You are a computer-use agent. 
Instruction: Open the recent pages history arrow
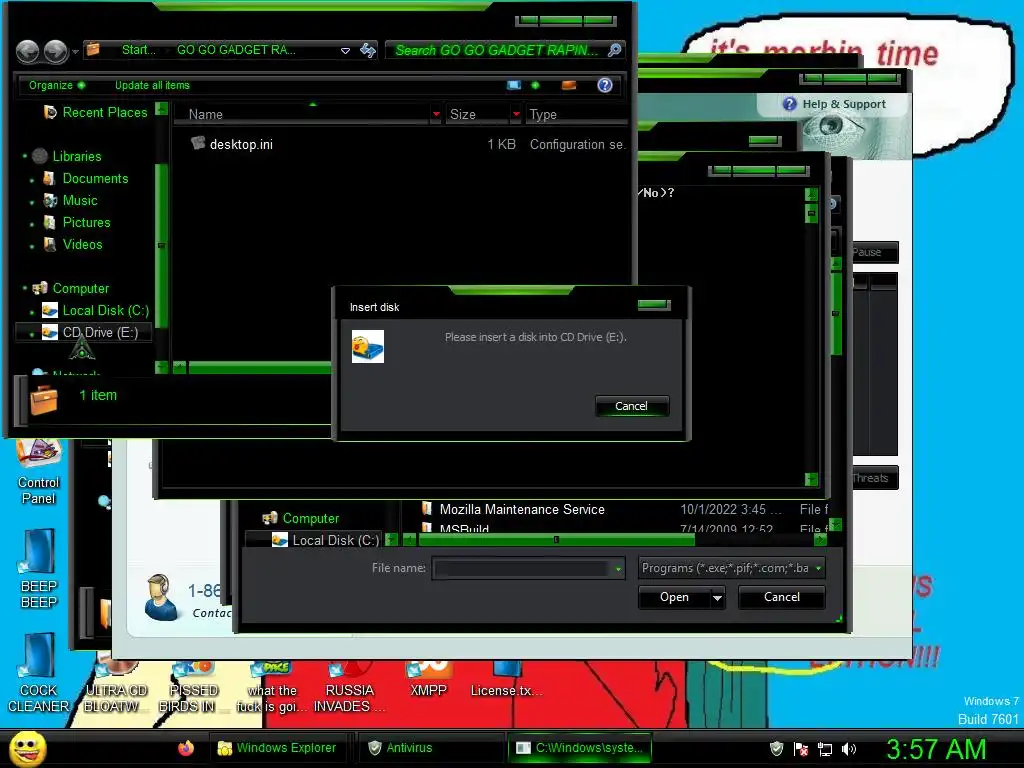76,51
